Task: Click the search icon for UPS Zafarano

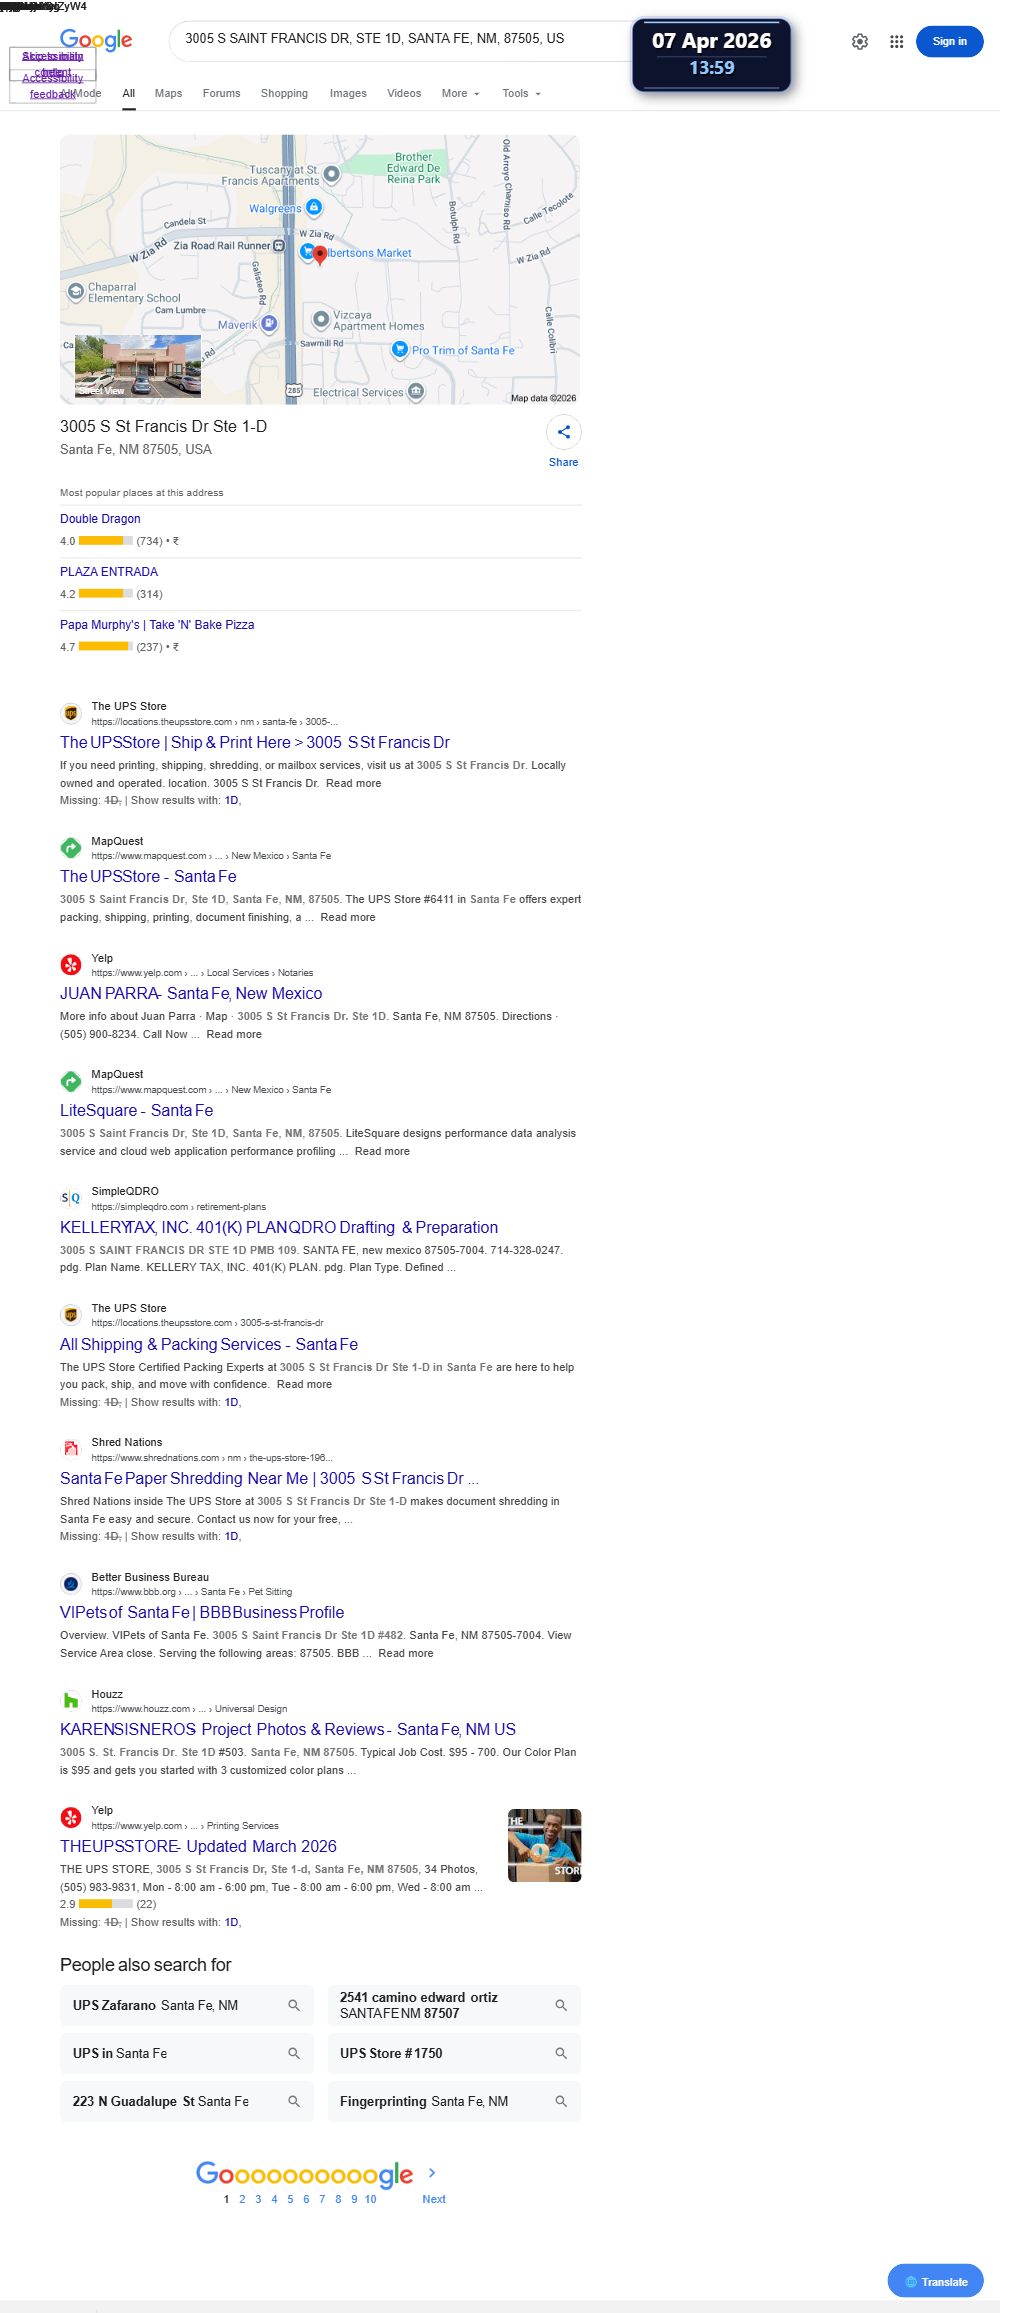Action: coord(294,2005)
